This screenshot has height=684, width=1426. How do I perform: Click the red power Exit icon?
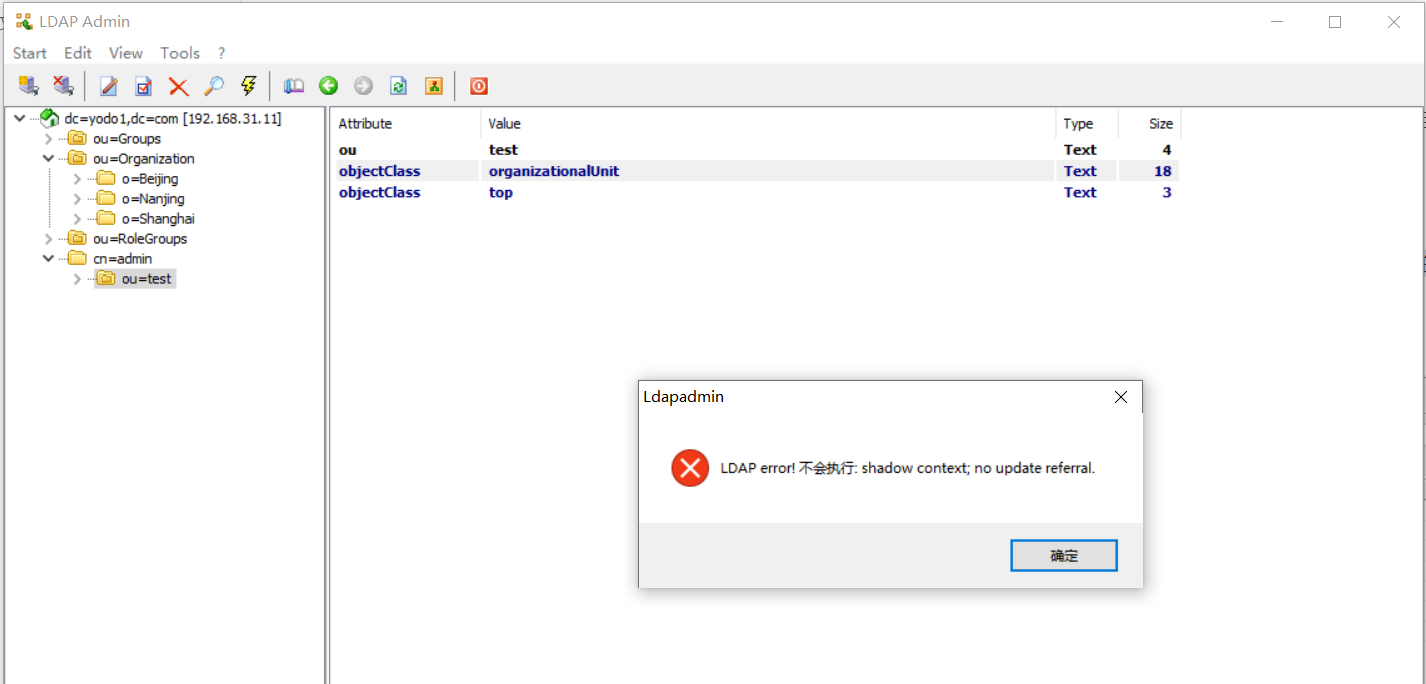(479, 86)
